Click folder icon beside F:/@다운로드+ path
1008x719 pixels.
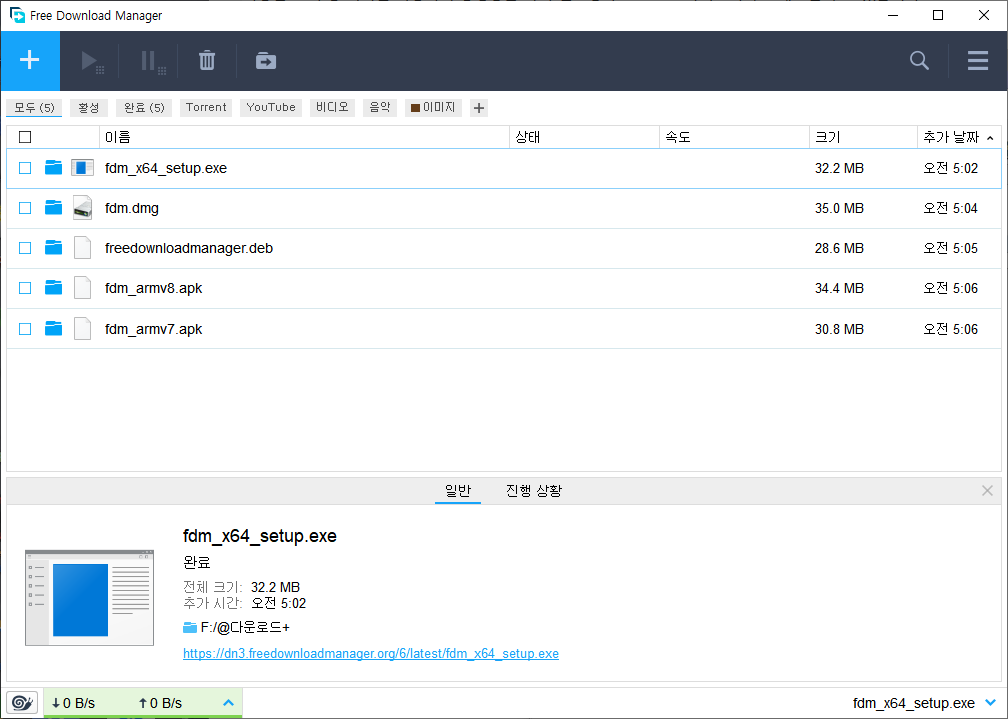pos(190,627)
